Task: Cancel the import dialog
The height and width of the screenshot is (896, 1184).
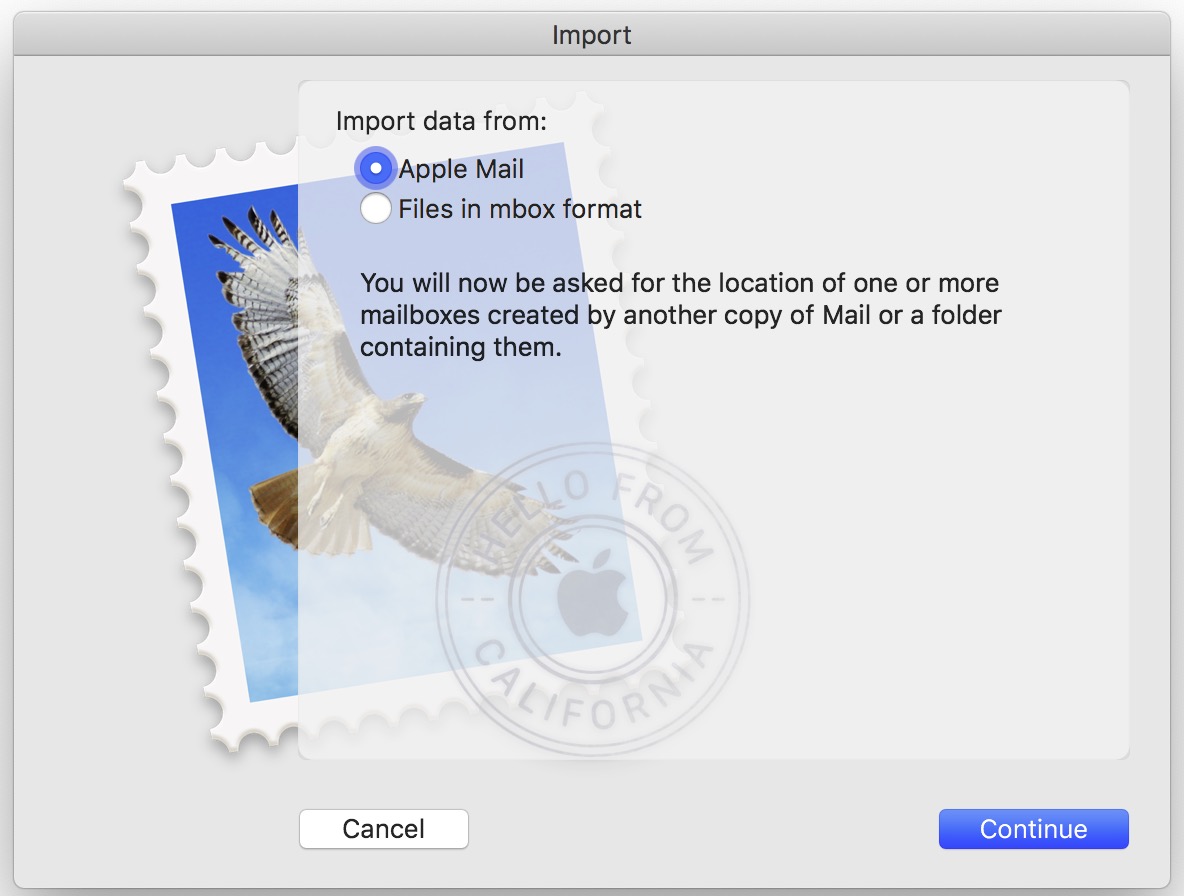Action: coord(384,829)
